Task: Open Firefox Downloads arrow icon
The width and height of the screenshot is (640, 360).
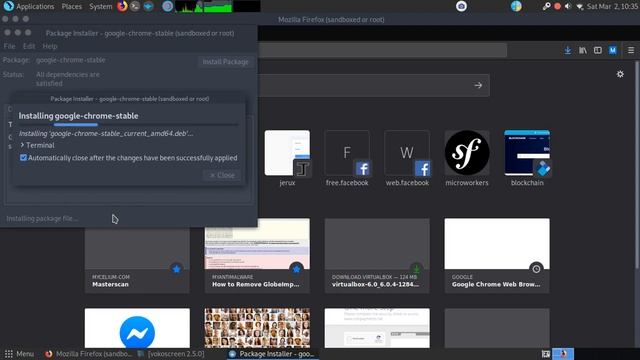Action: [x=567, y=50]
